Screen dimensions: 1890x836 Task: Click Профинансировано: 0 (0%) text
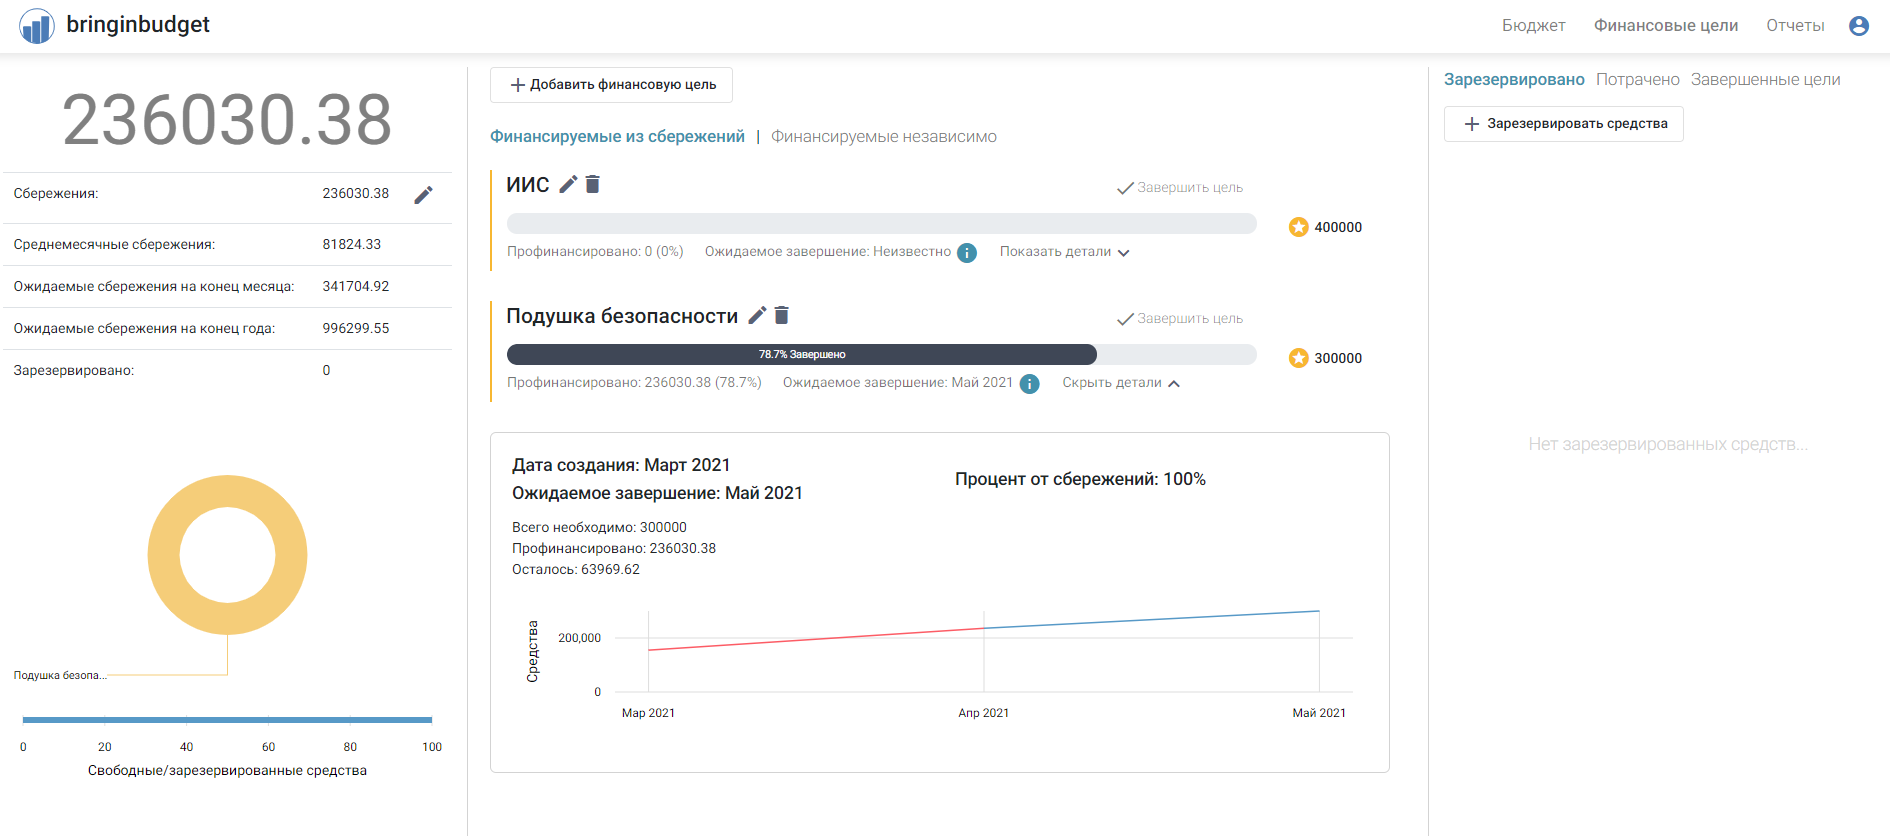pos(595,252)
